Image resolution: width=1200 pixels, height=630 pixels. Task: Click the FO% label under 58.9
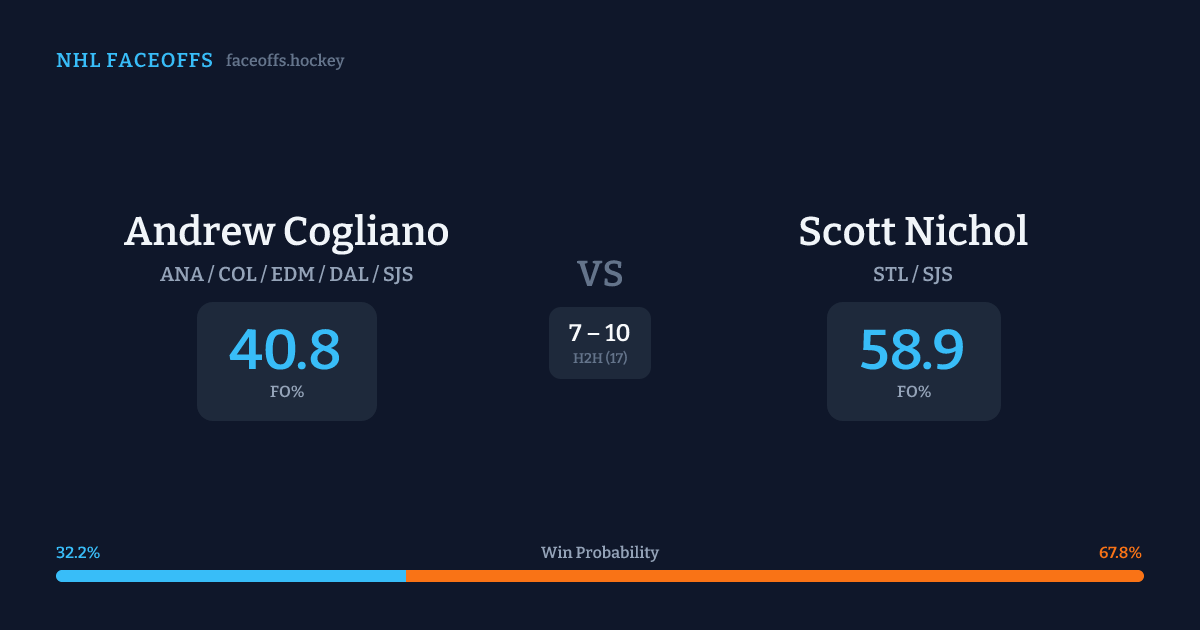(913, 392)
